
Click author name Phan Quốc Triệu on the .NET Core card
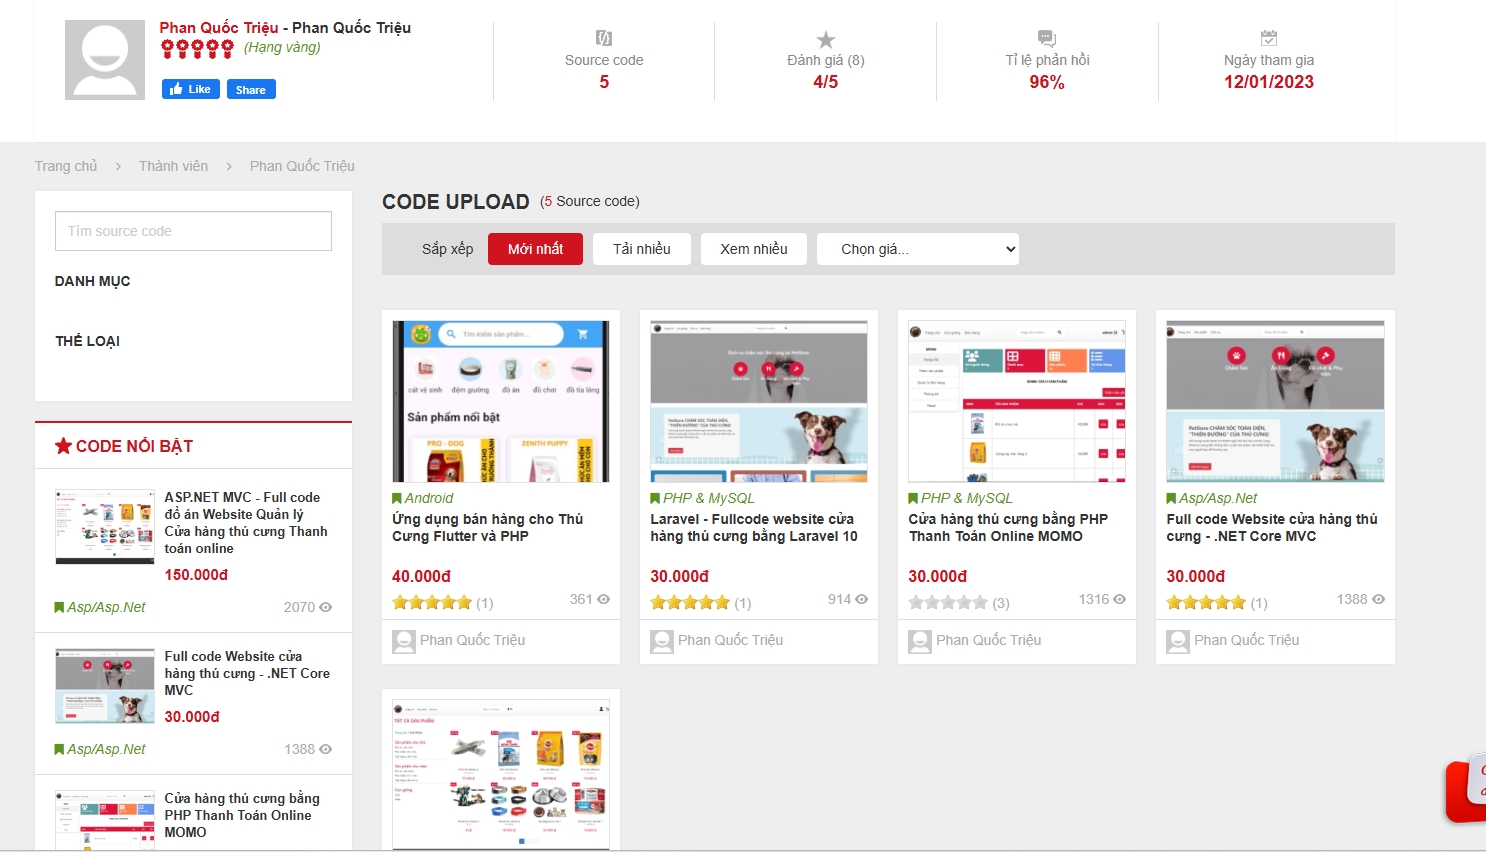[x=1246, y=640]
